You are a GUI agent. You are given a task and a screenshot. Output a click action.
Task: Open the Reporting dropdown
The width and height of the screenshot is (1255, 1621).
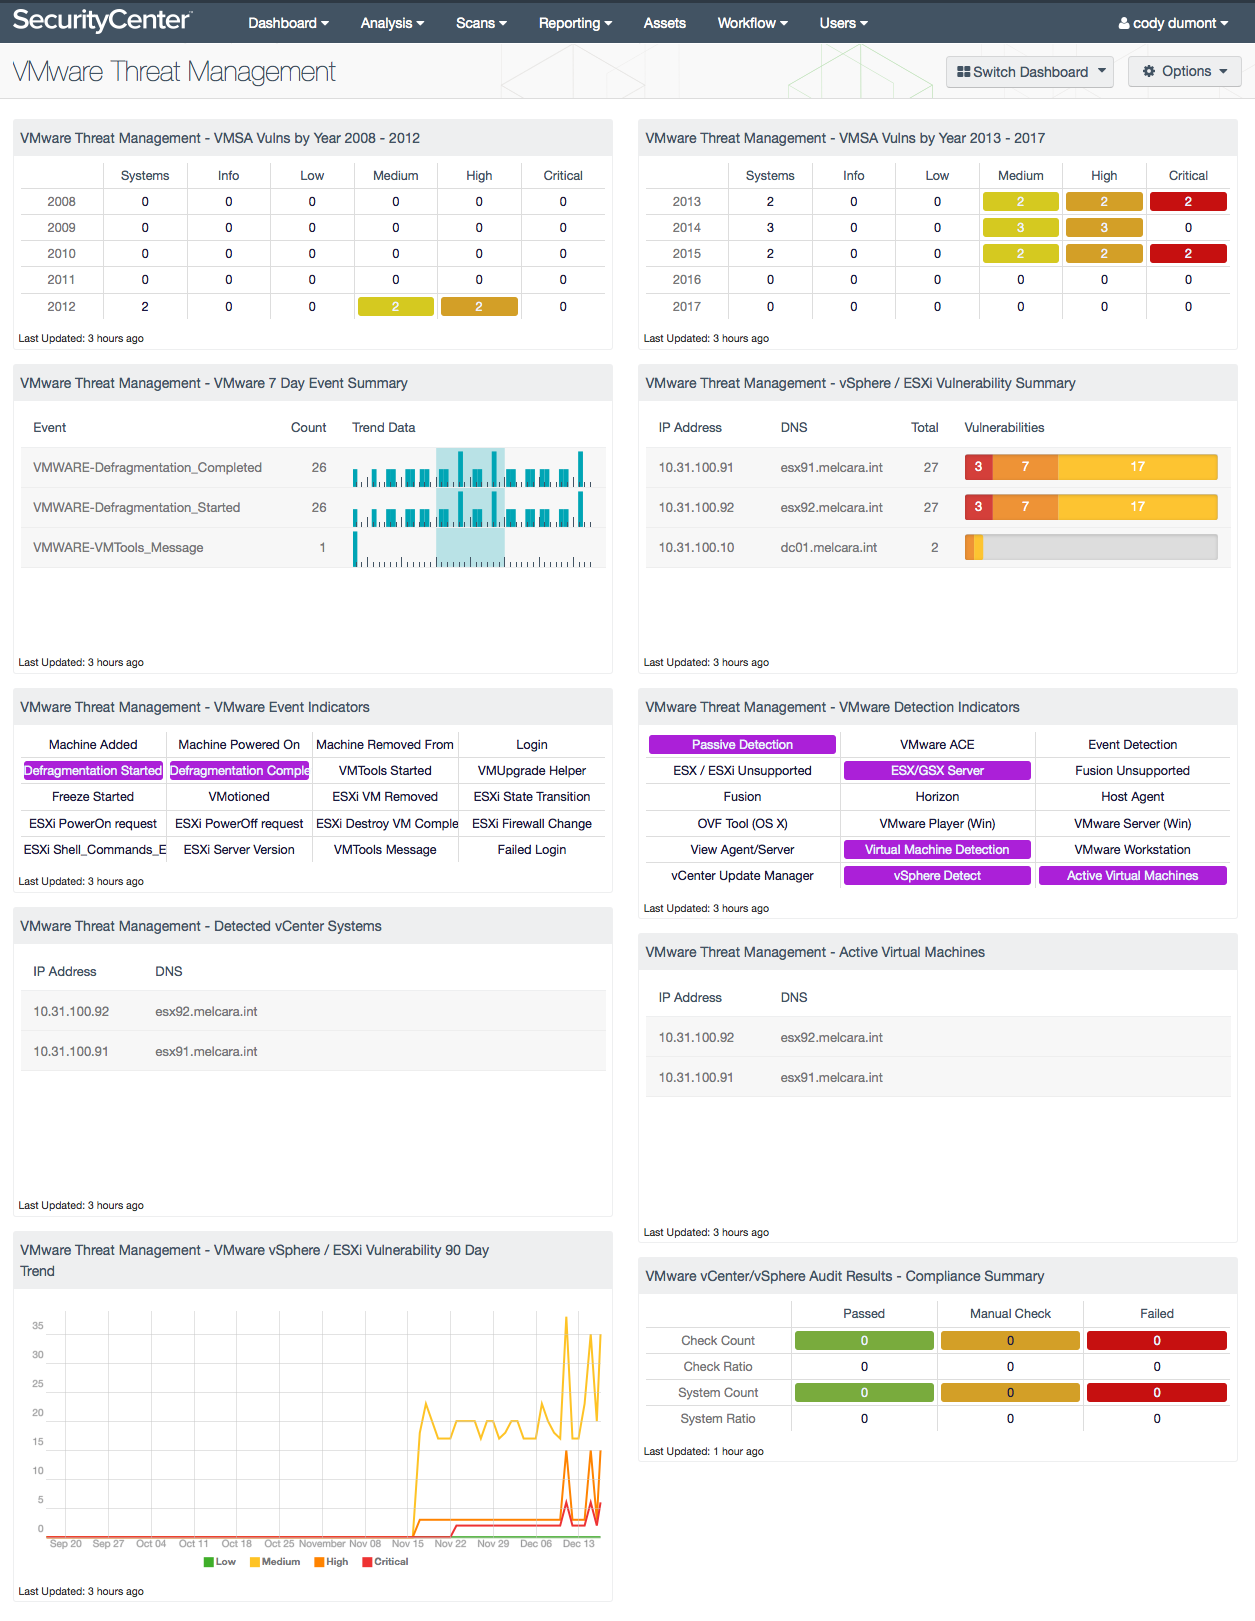(575, 23)
